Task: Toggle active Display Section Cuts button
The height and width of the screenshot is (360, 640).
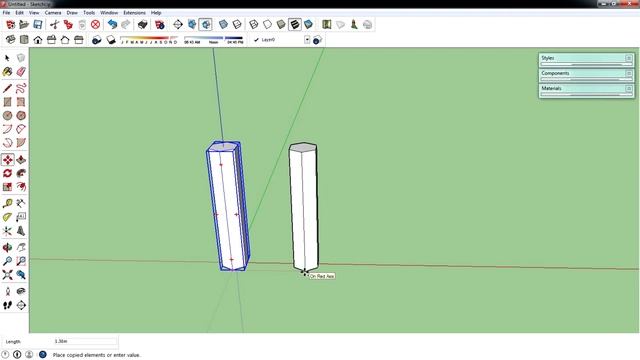Action: (x=205, y=24)
